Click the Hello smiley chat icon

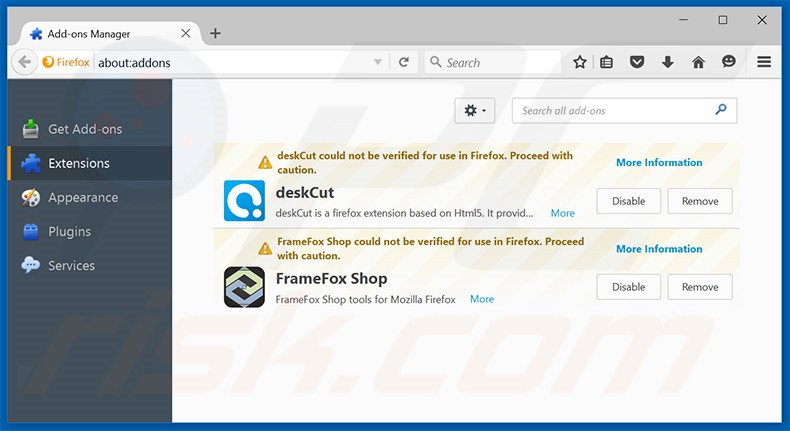pos(729,62)
